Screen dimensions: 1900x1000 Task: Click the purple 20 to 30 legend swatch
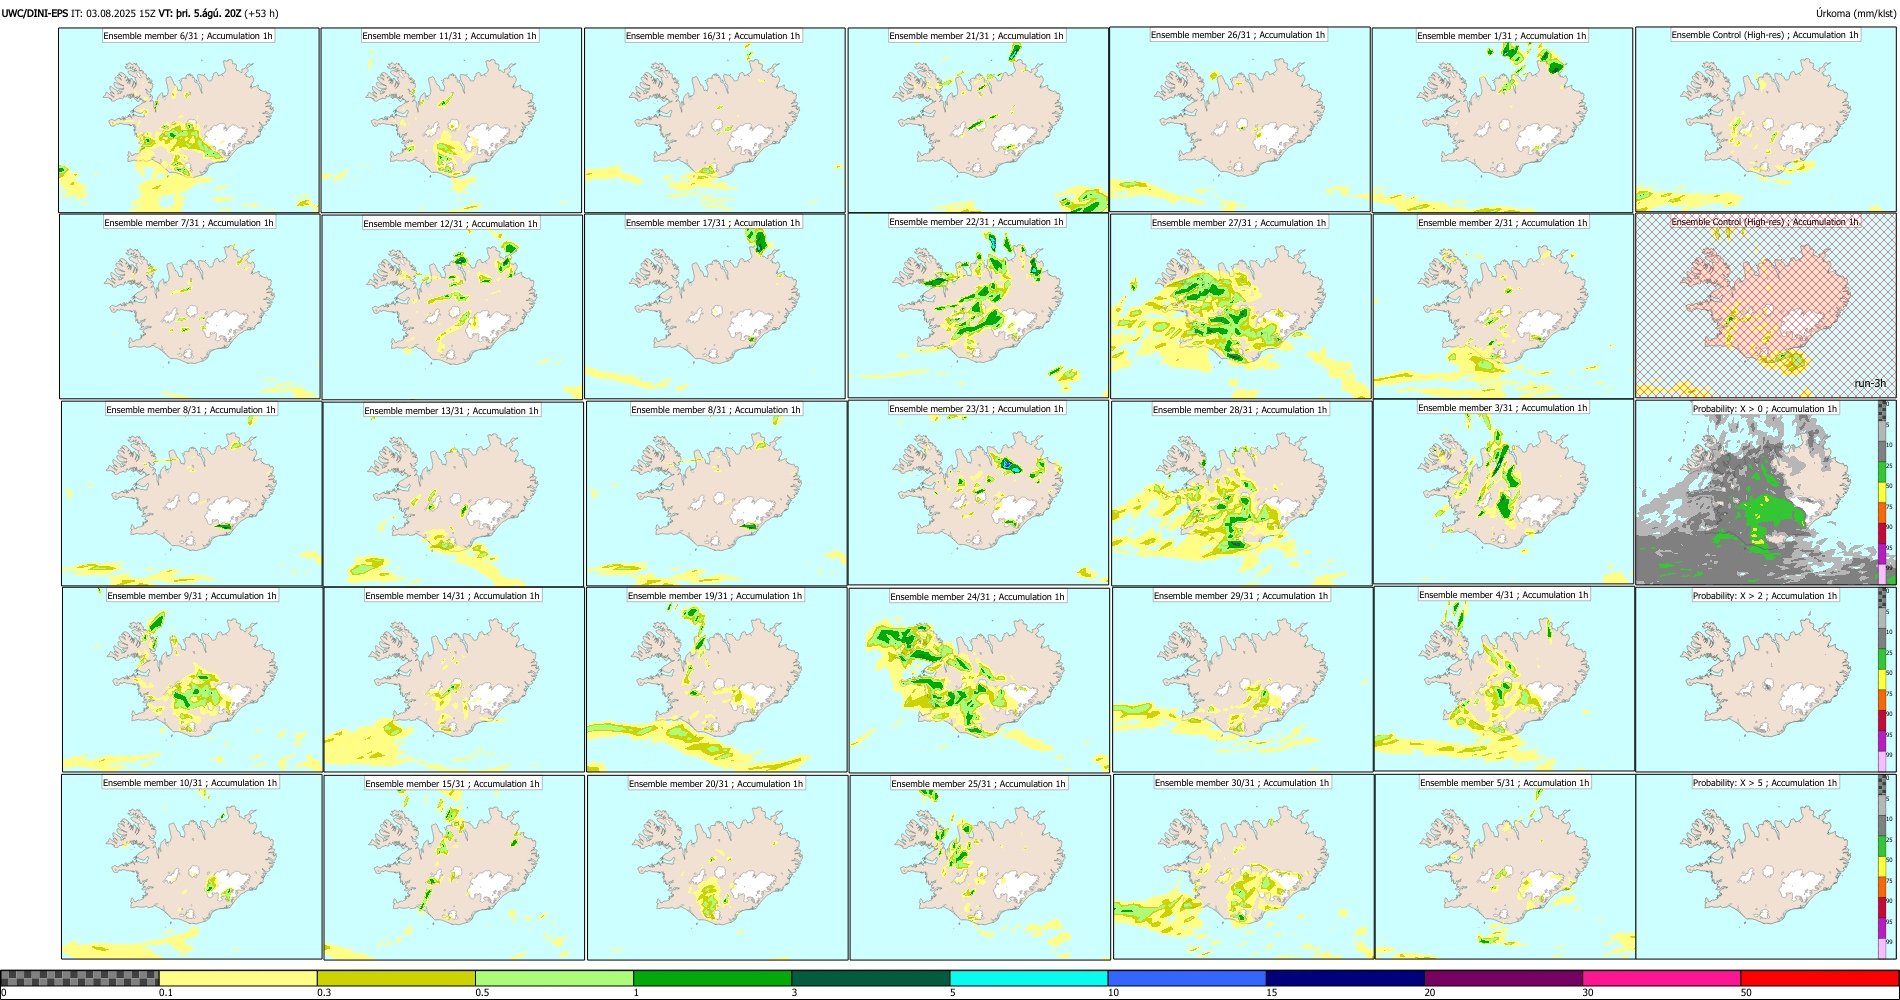click(x=1503, y=978)
